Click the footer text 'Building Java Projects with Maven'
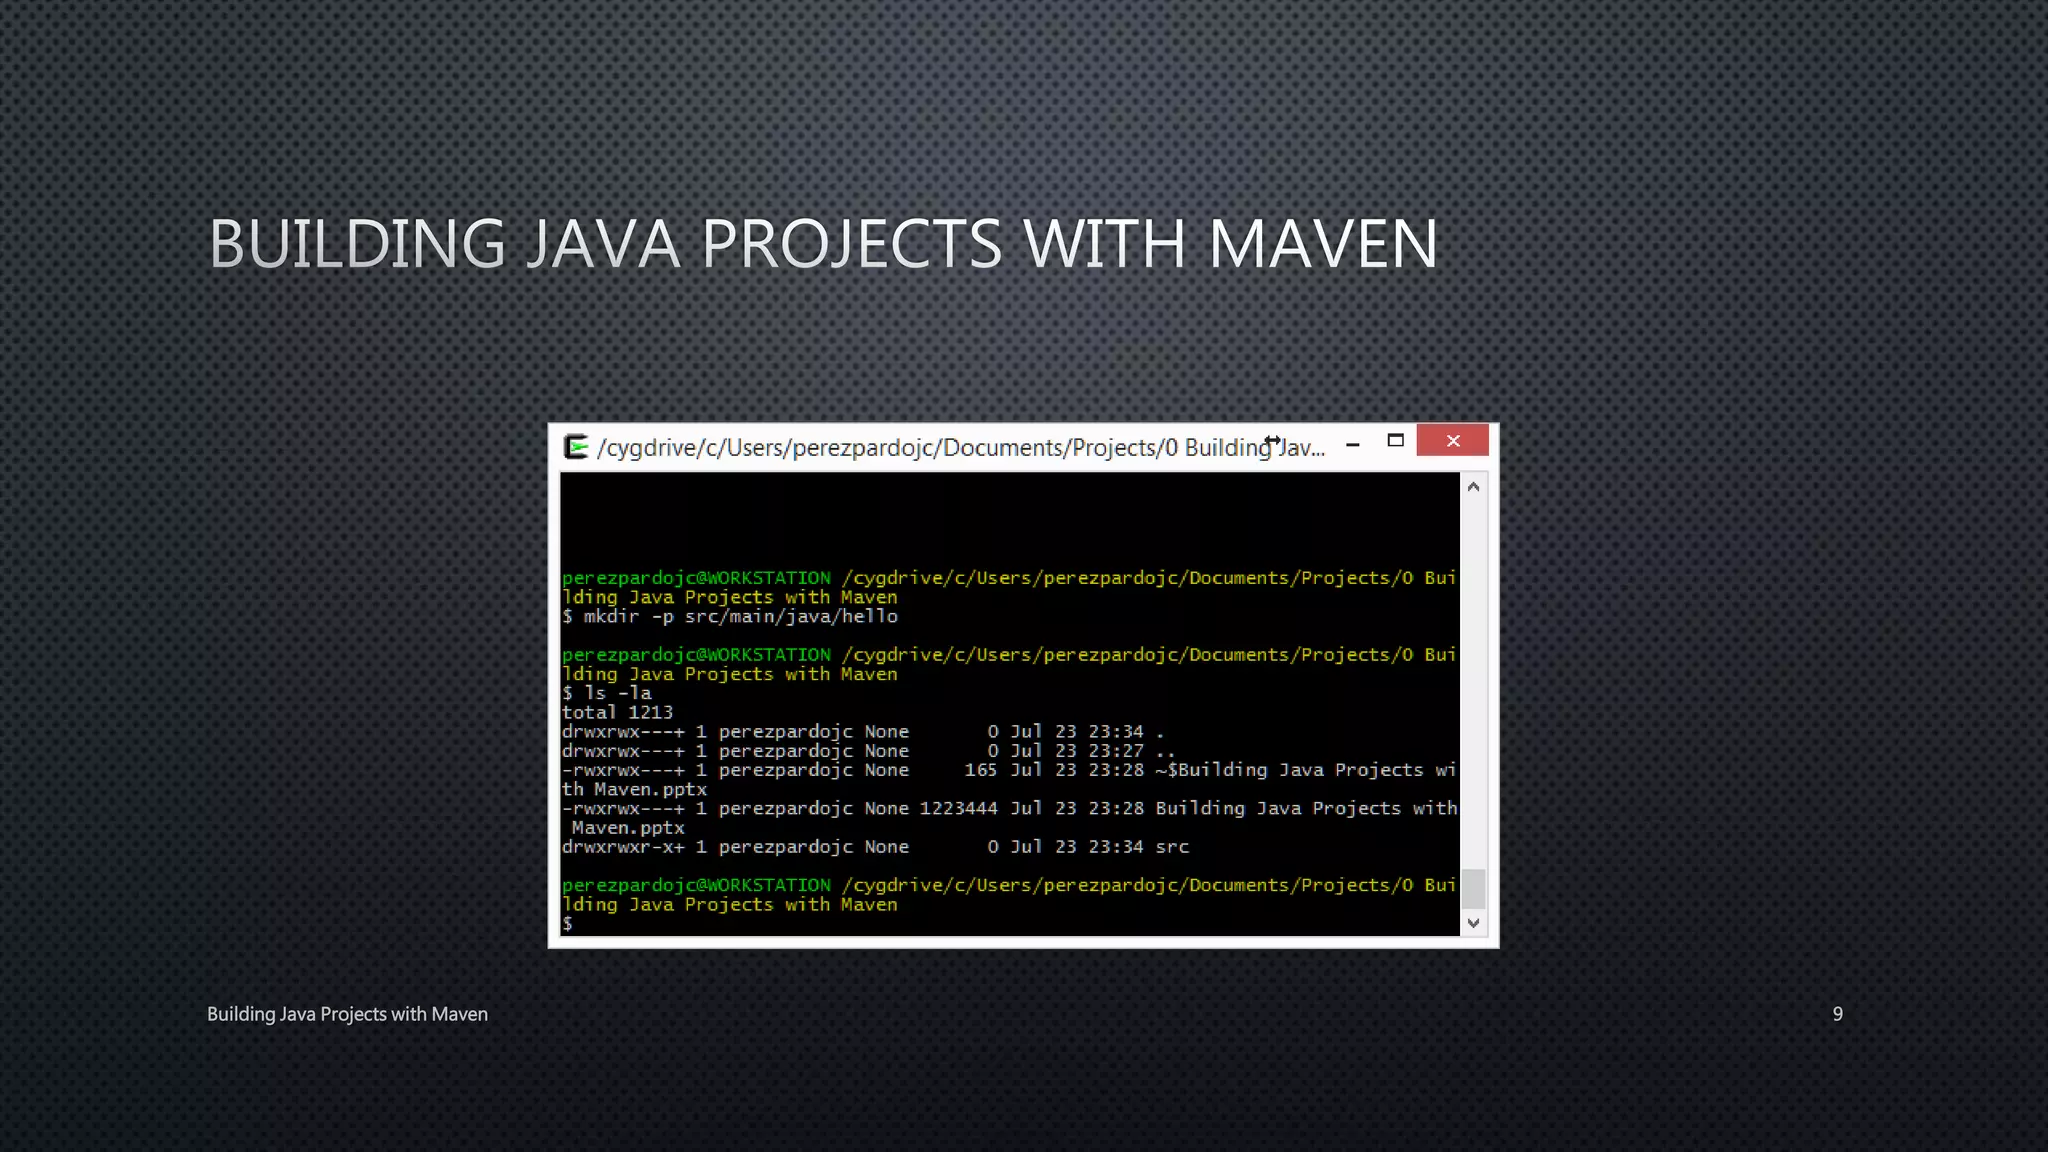The image size is (2048, 1152). click(347, 1014)
